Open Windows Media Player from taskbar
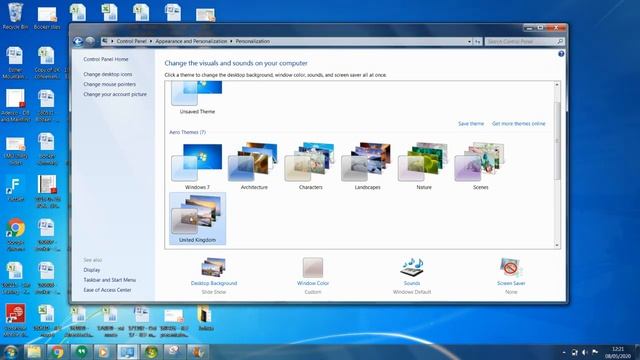Image resolution: width=640 pixels, height=360 pixels. [x=104, y=352]
